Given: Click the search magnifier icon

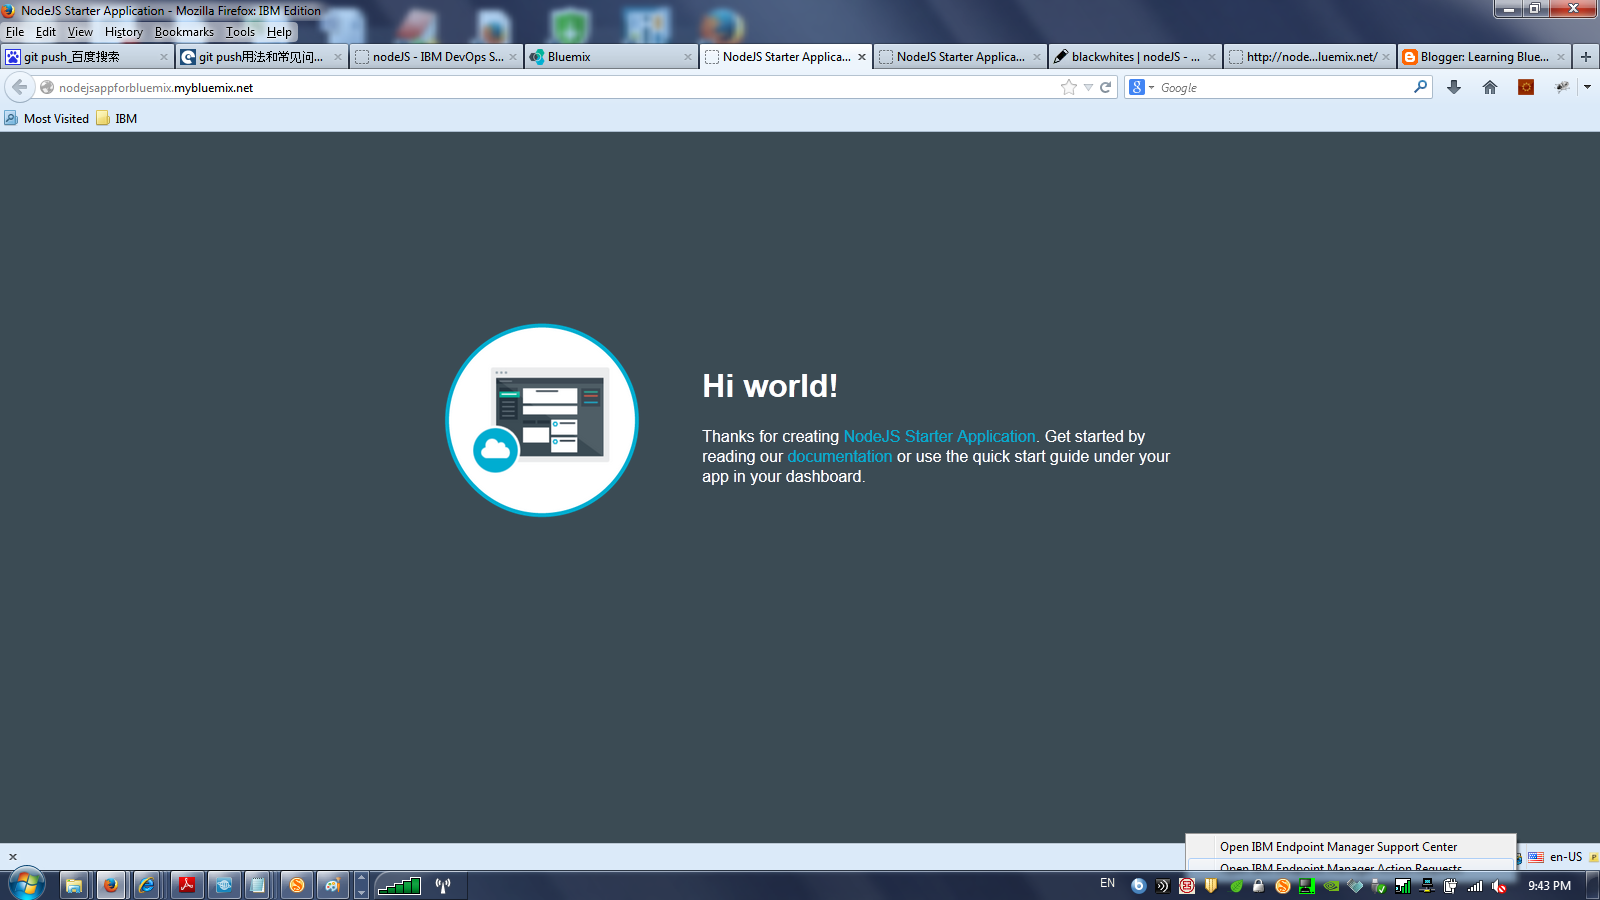Looking at the screenshot, I should [1420, 87].
